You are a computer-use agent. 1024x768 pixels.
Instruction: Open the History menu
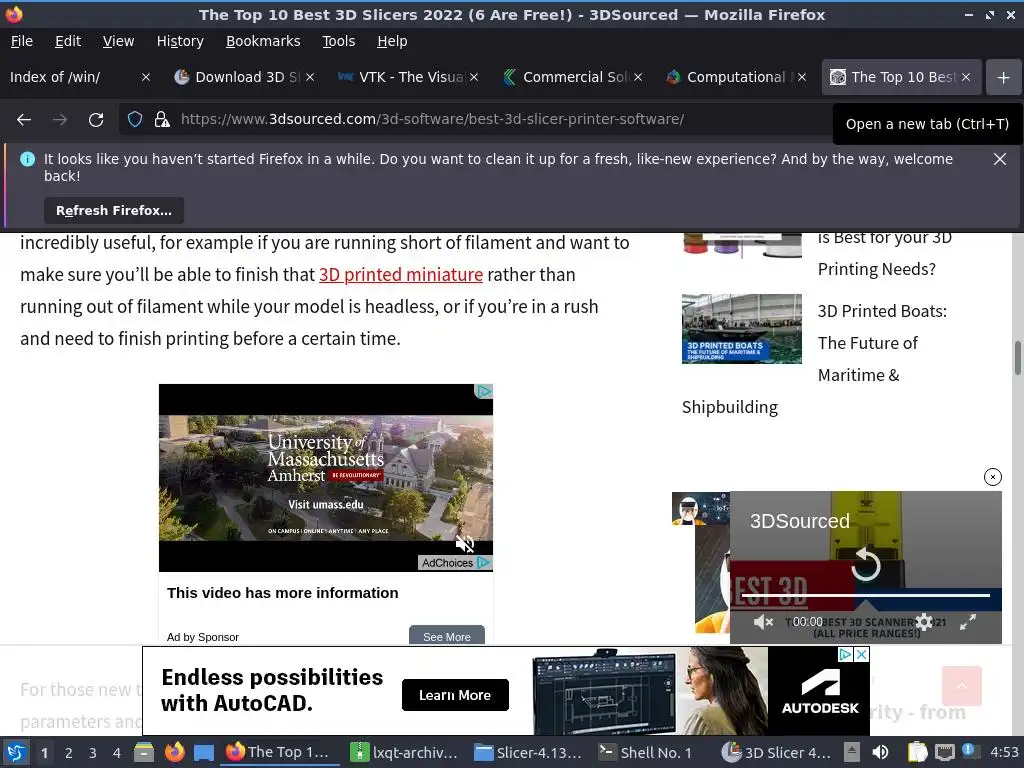coord(180,41)
